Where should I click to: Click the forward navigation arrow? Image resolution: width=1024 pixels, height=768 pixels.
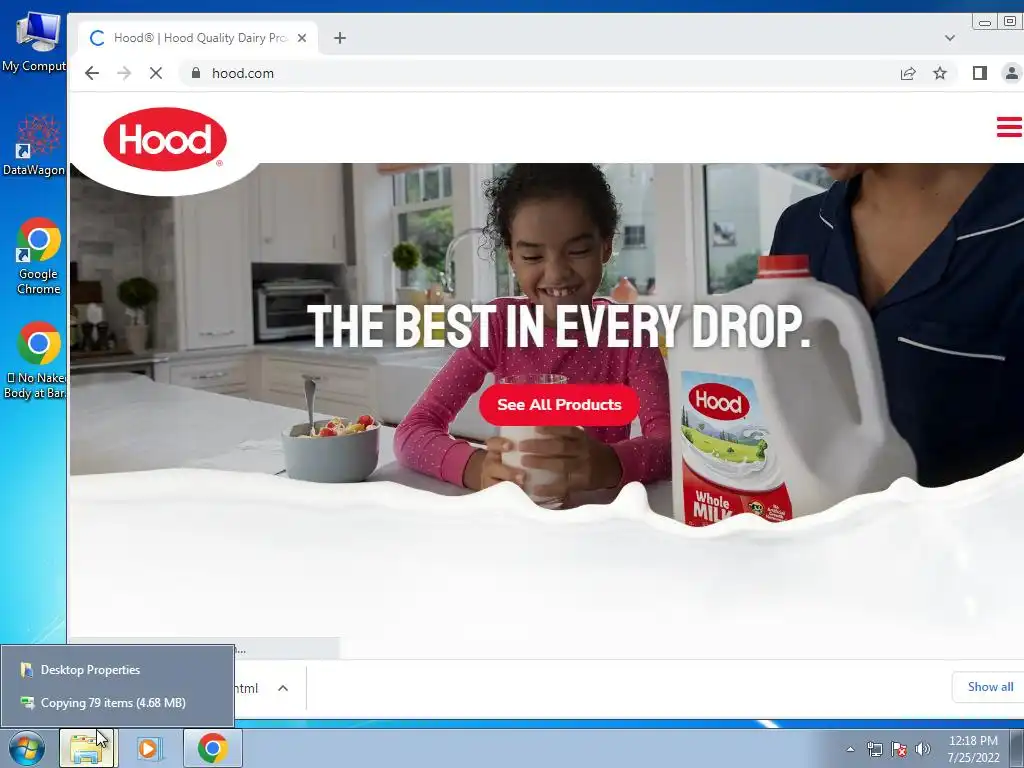click(124, 73)
